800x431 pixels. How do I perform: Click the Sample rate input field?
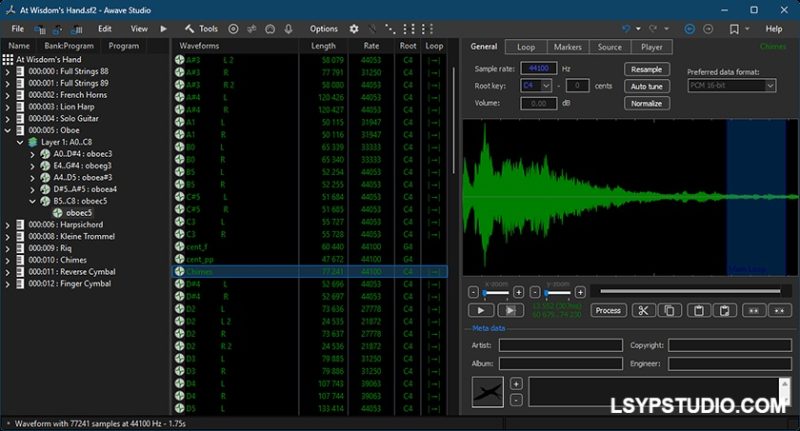[x=538, y=69]
